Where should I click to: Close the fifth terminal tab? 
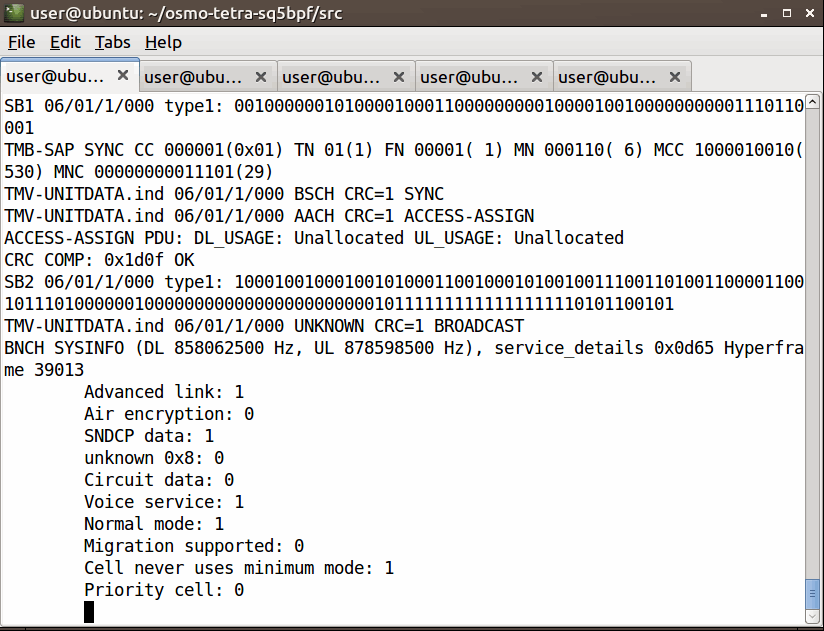coord(675,77)
